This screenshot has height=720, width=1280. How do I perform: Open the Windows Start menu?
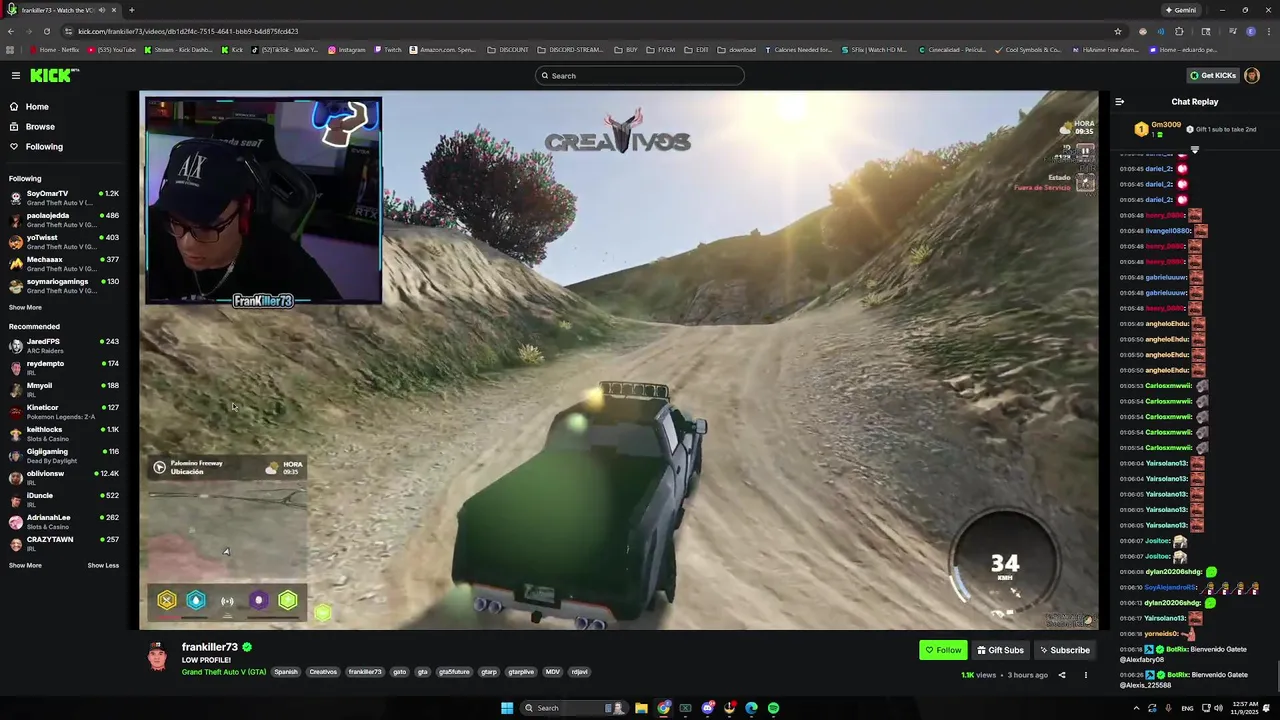tap(507, 708)
